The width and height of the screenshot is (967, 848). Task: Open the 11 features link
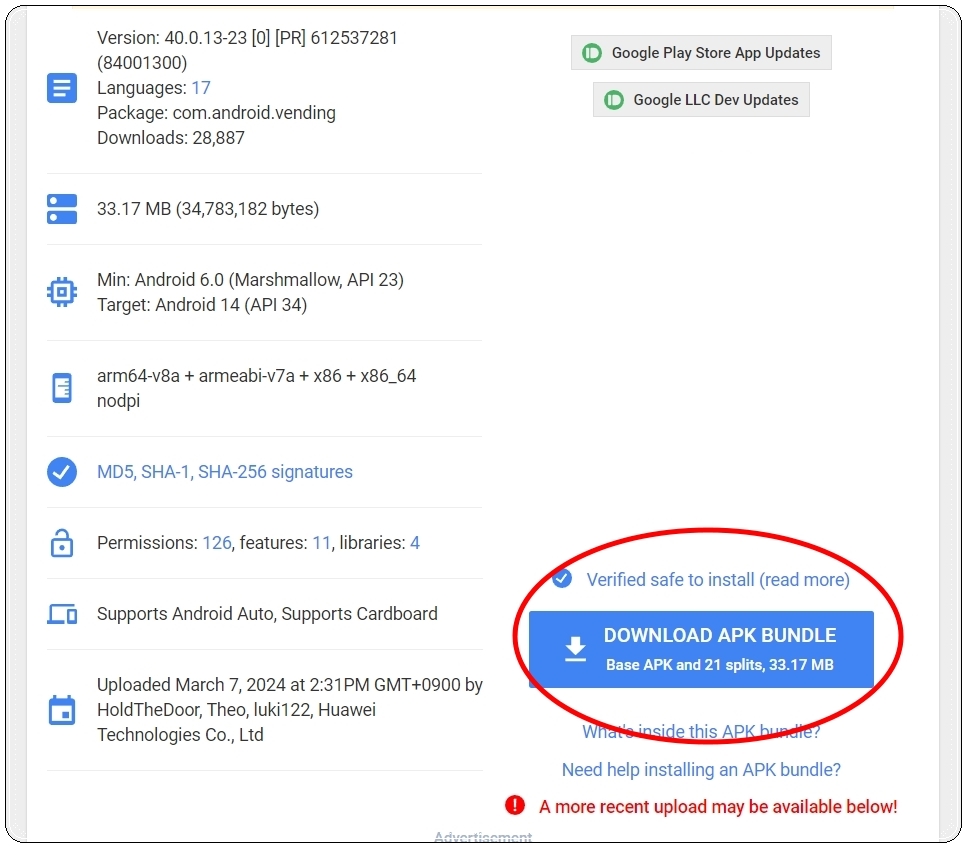coord(321,543)
